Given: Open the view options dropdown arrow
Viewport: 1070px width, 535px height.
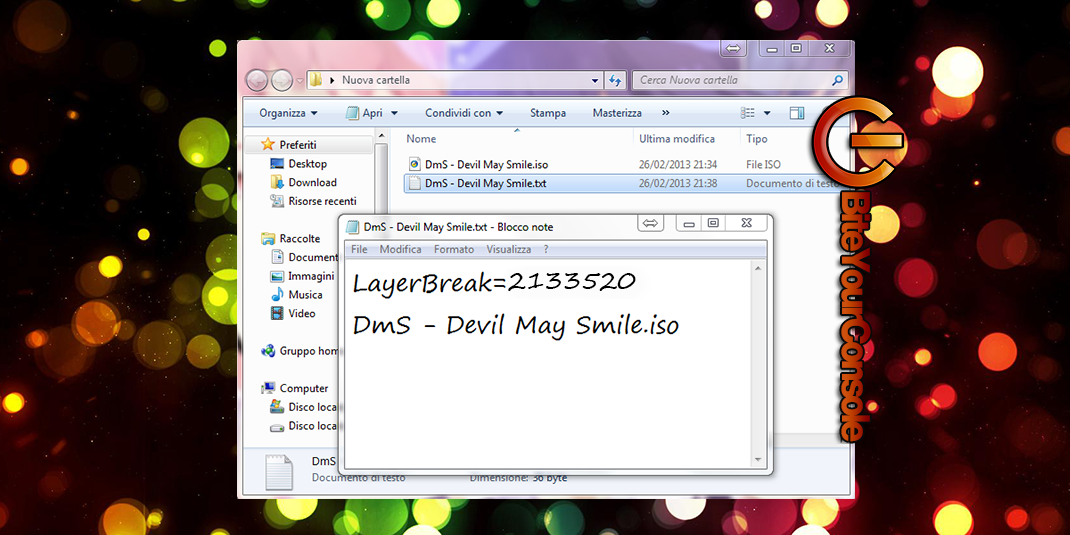Looking at the screenshot, I should point(766,113).
